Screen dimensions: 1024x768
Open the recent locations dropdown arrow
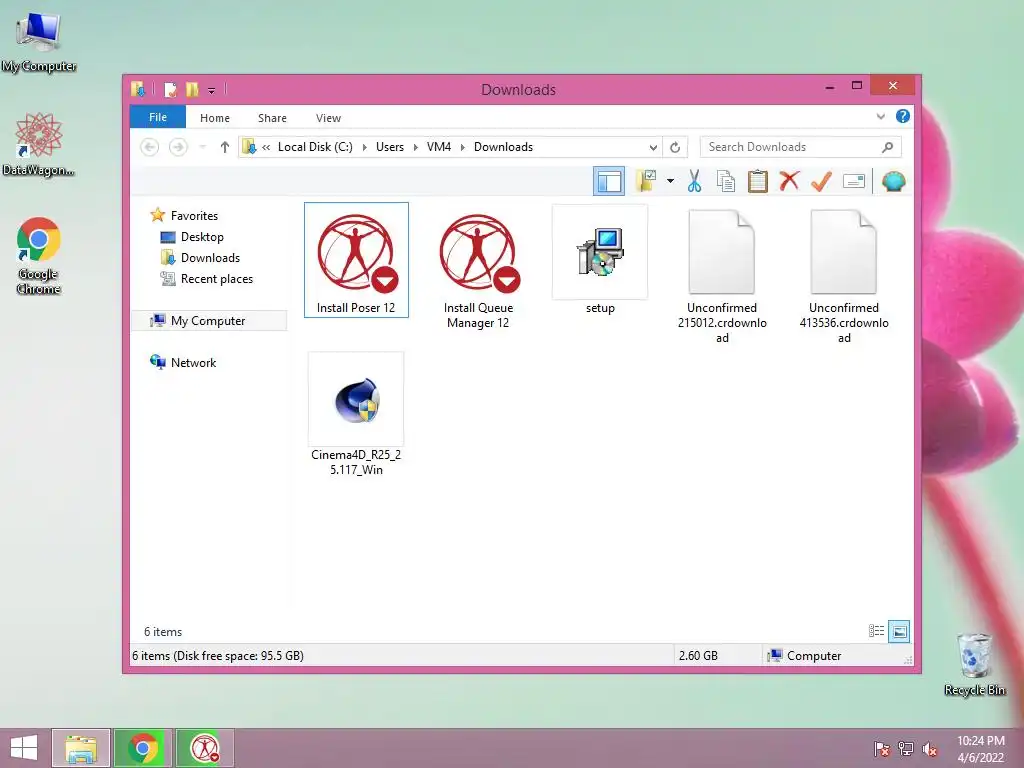tap(203, 147)
